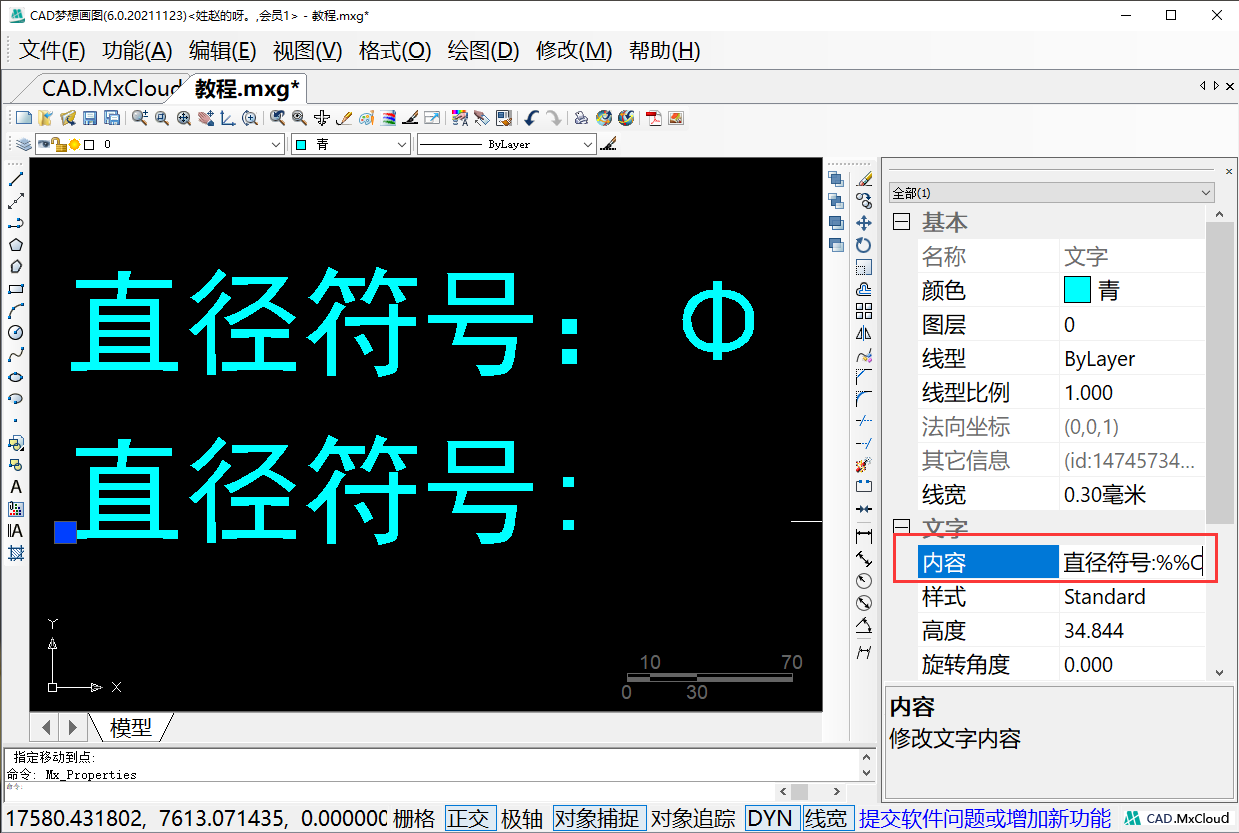Click the PDF export icon
The height and width of the screenshot is (833, 1239).
653,118
